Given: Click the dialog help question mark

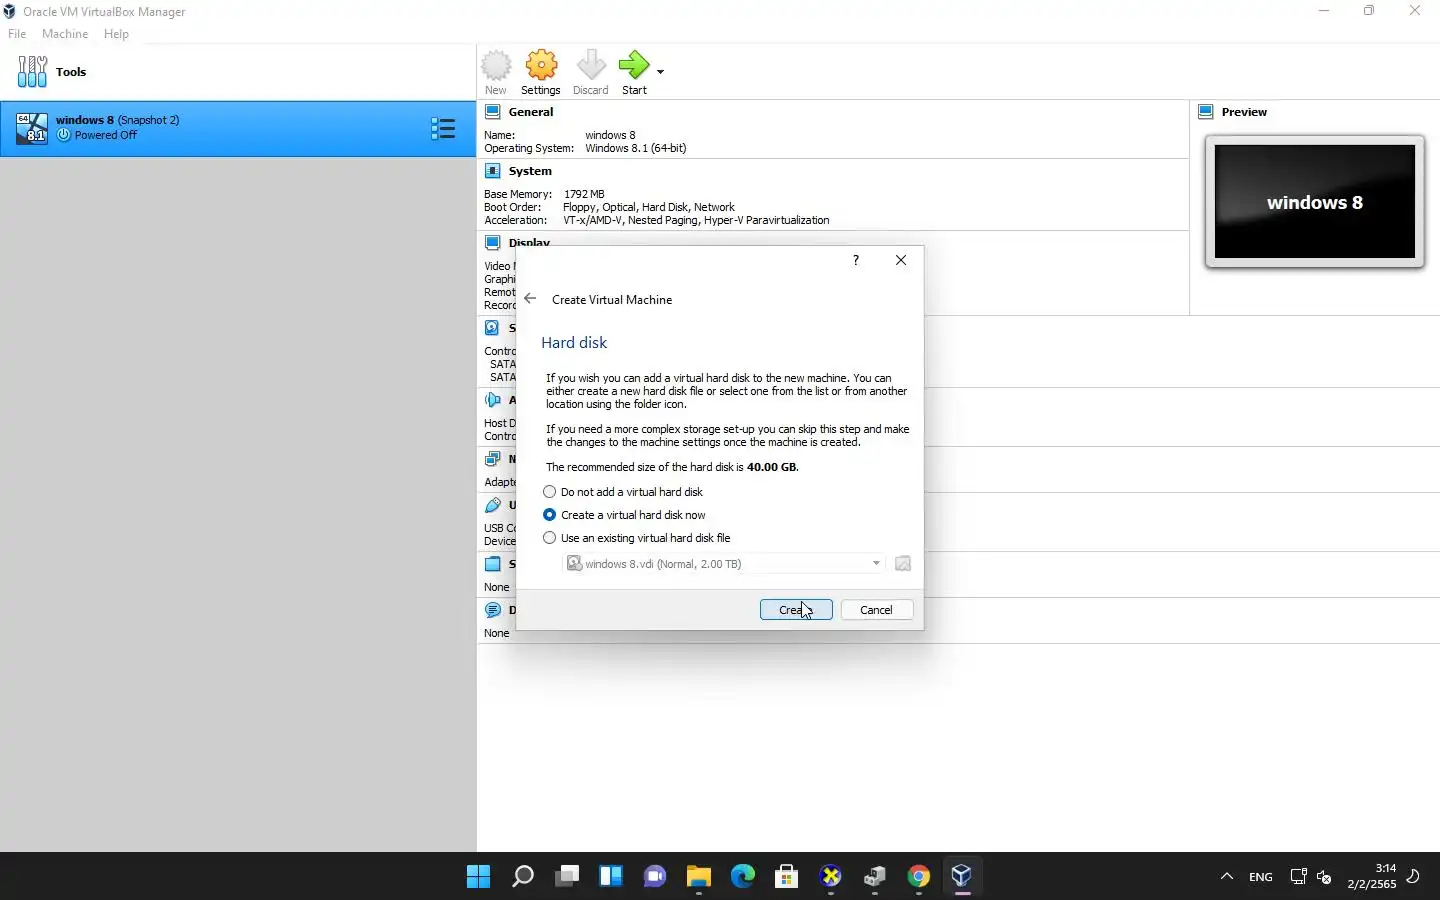Looking at the screenshot, I should pos(856,260).
